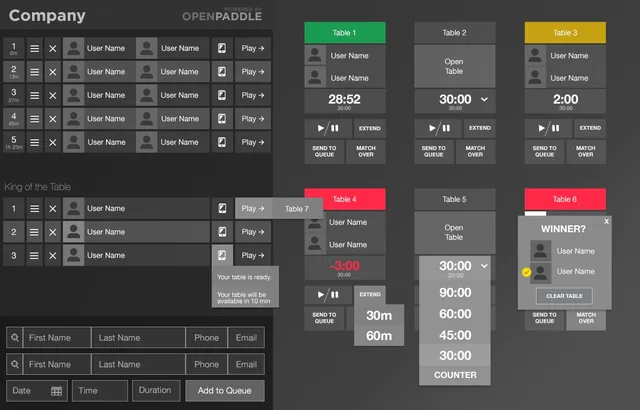Choose 45:00 in Table 5 timer list
Image resolution: width=640 pixels, height=410 pixels.
[x=455, y=335]
